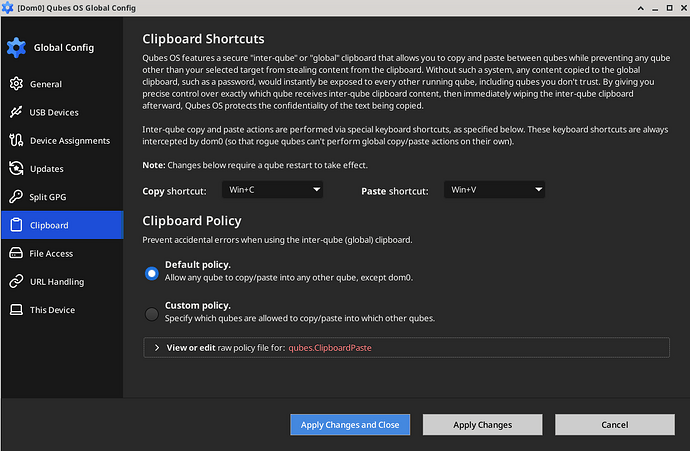690x451 pixels.
Task: Click the Split GPG key icon
Action: [x=16, y=197]
